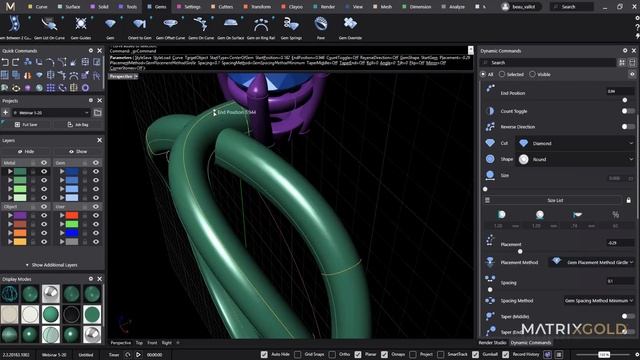This screenshot has height=360, width=640.
Task: Select the All radio button
Action: click(x=483, y=74)
